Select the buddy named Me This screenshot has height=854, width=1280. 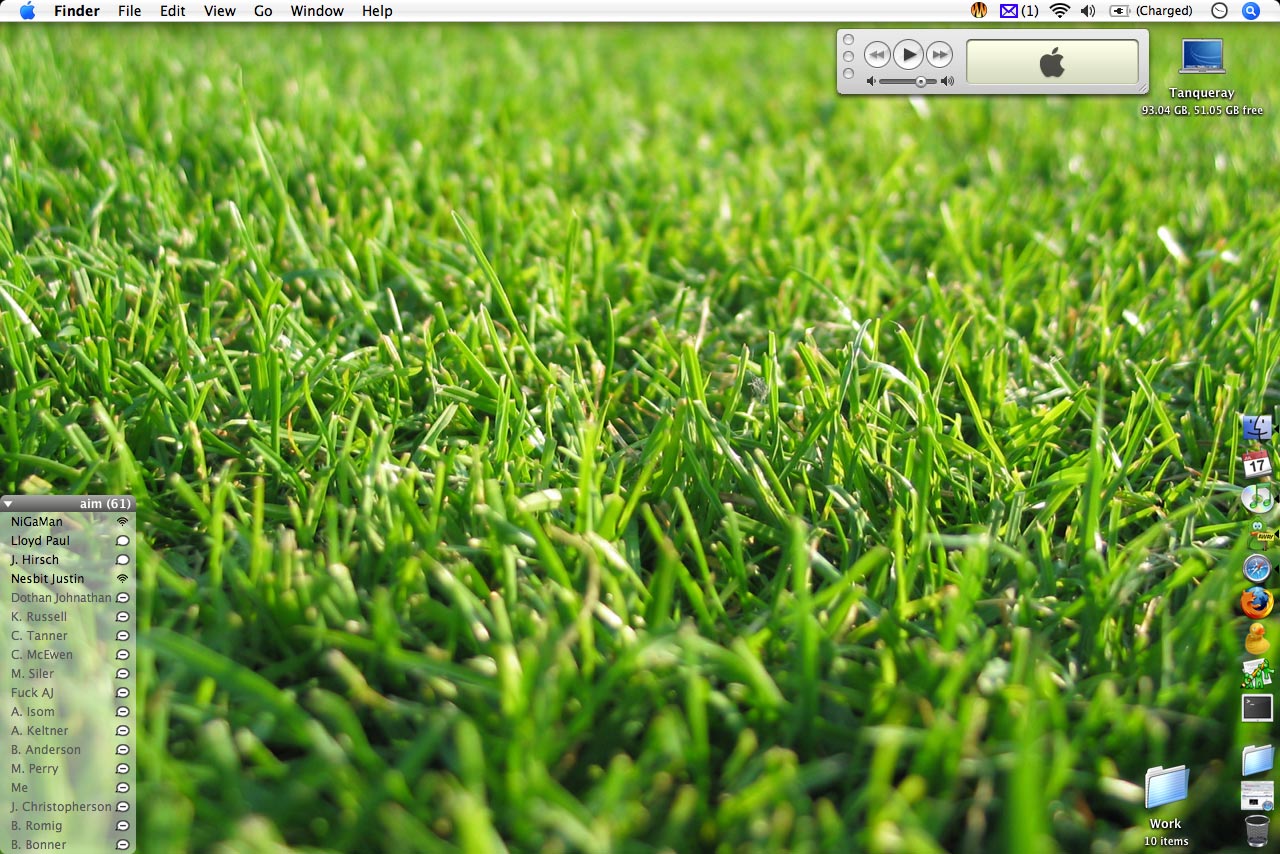[68, 788]
